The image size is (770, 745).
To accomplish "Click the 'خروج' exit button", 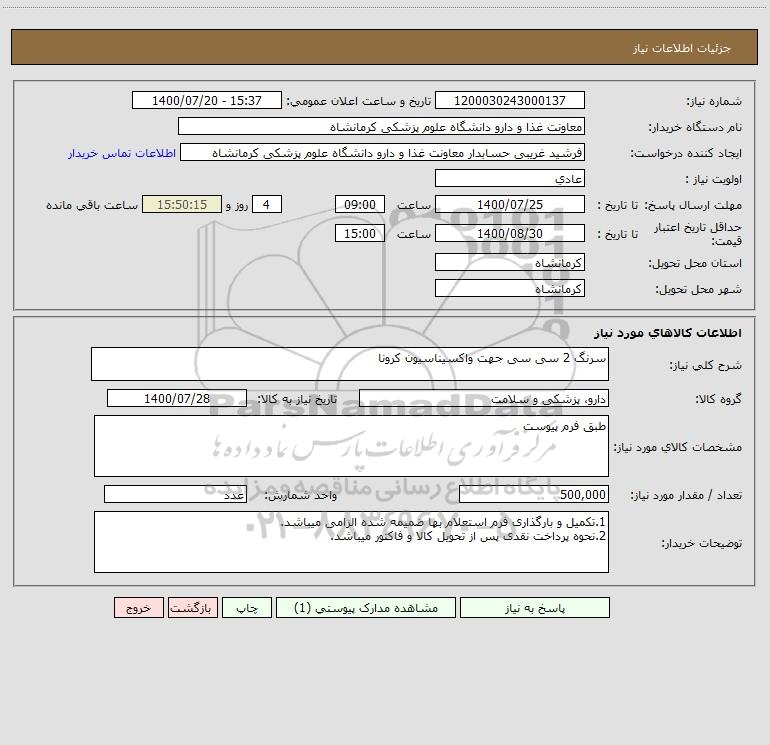I will [x=138, y=608].
